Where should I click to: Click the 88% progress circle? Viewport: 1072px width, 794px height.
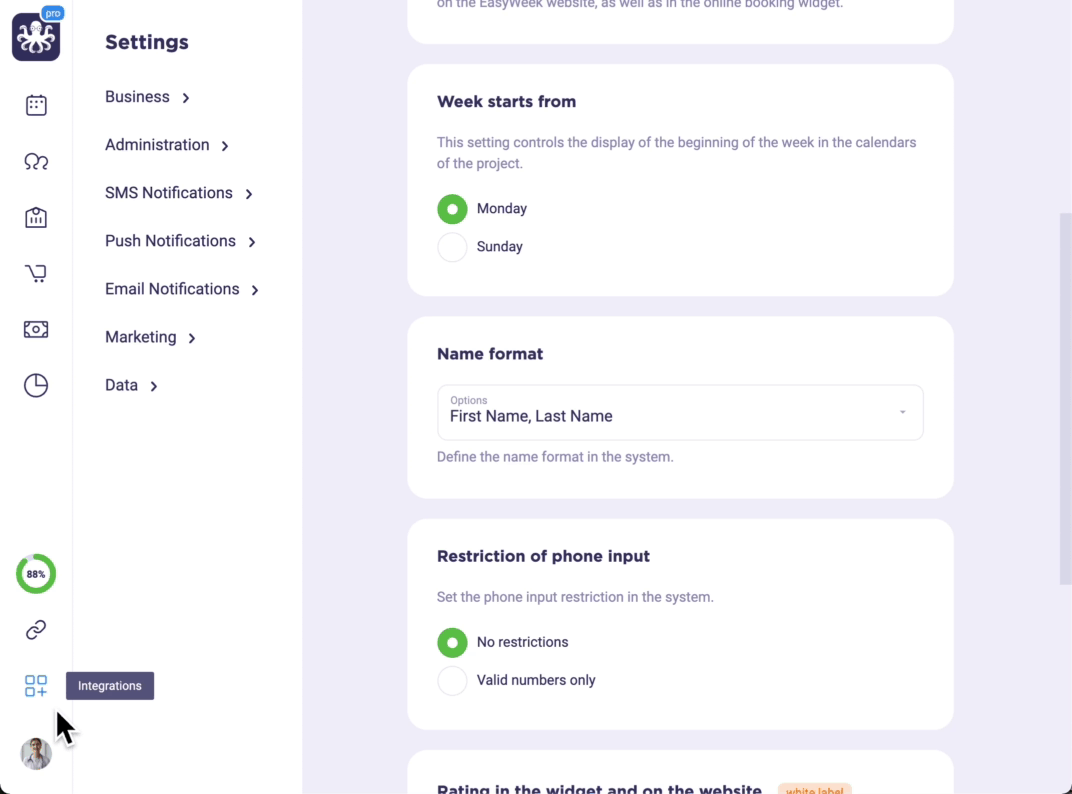[36, 574]
